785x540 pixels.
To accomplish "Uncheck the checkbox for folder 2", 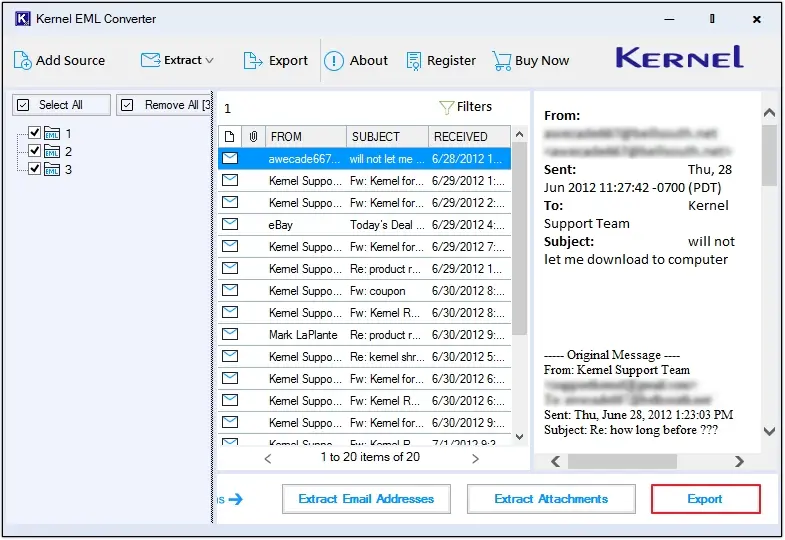I will 34,150.
